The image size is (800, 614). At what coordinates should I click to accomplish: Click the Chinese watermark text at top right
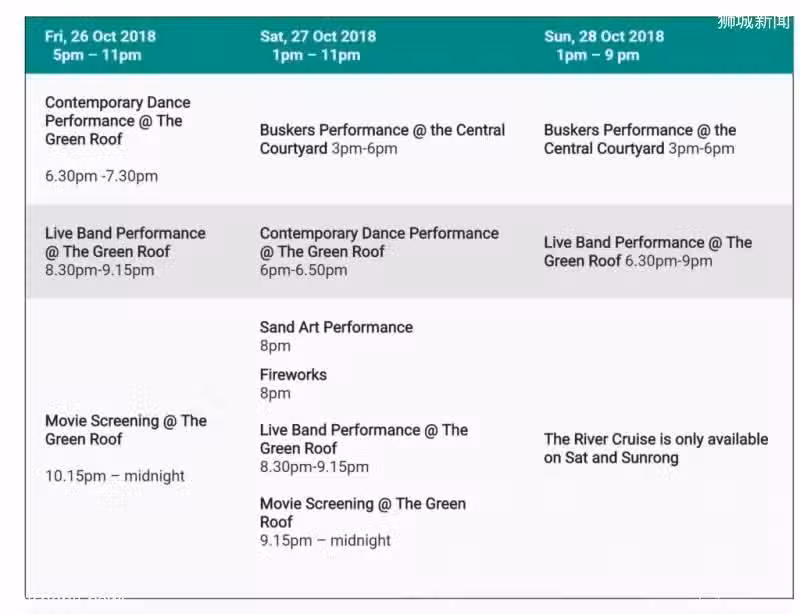click(x=754, y=22)
